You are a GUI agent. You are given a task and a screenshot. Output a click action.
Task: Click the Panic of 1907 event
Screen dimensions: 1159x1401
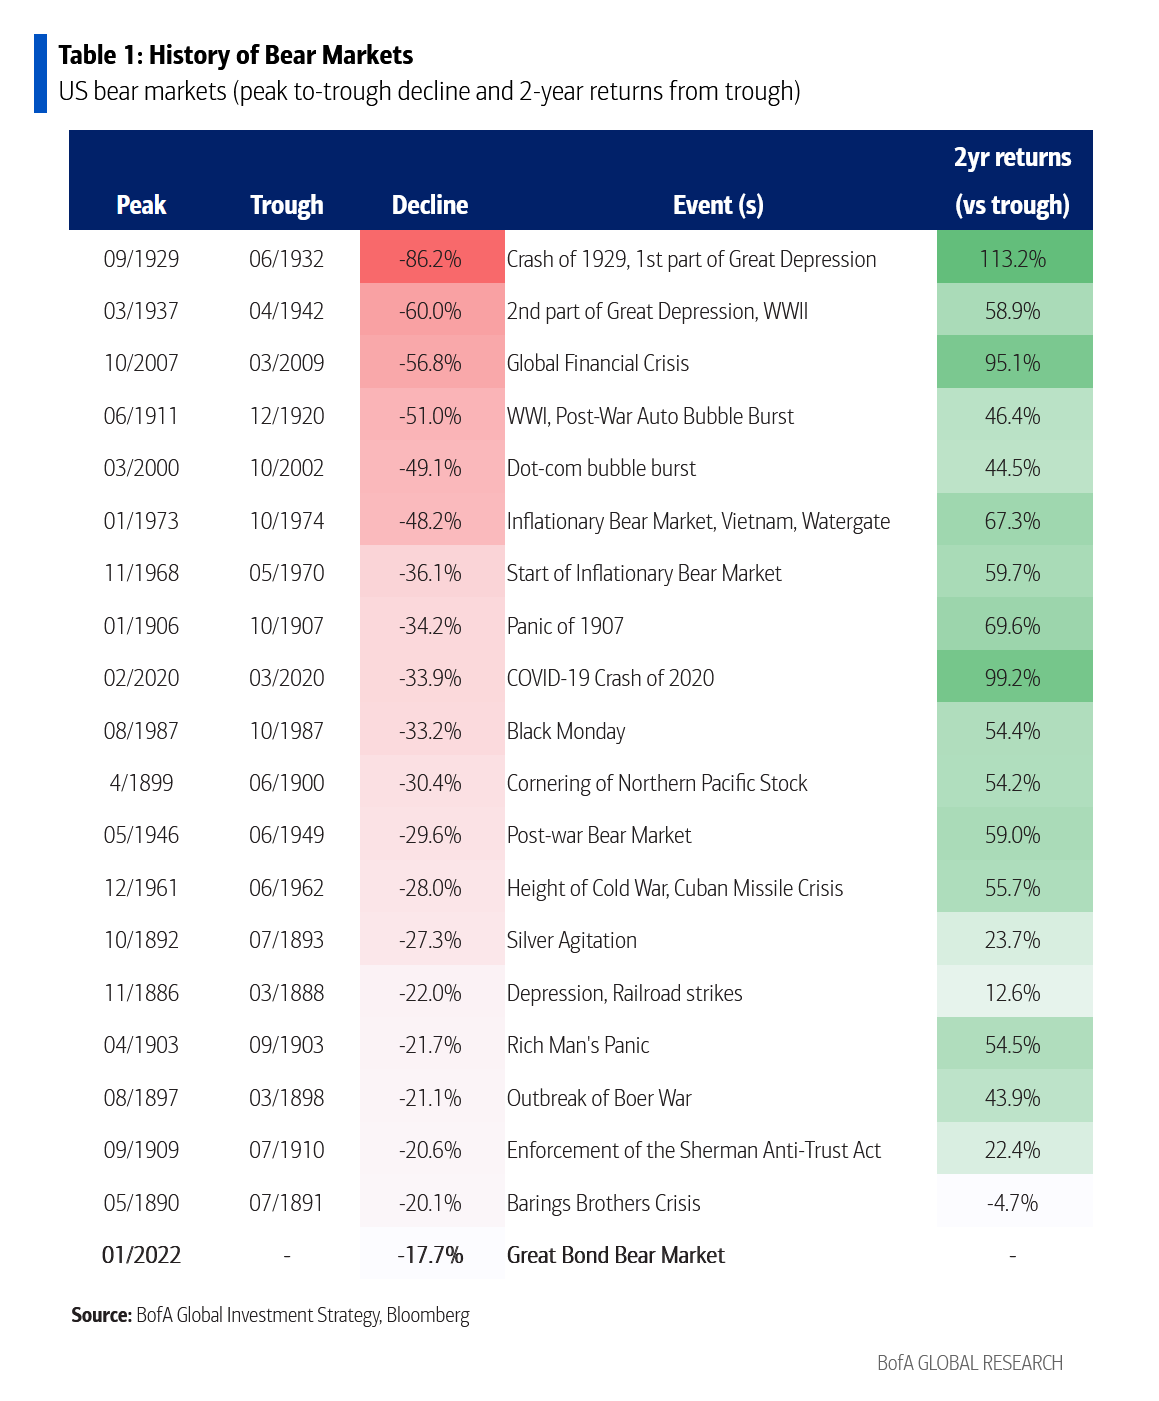coord(565,626)
